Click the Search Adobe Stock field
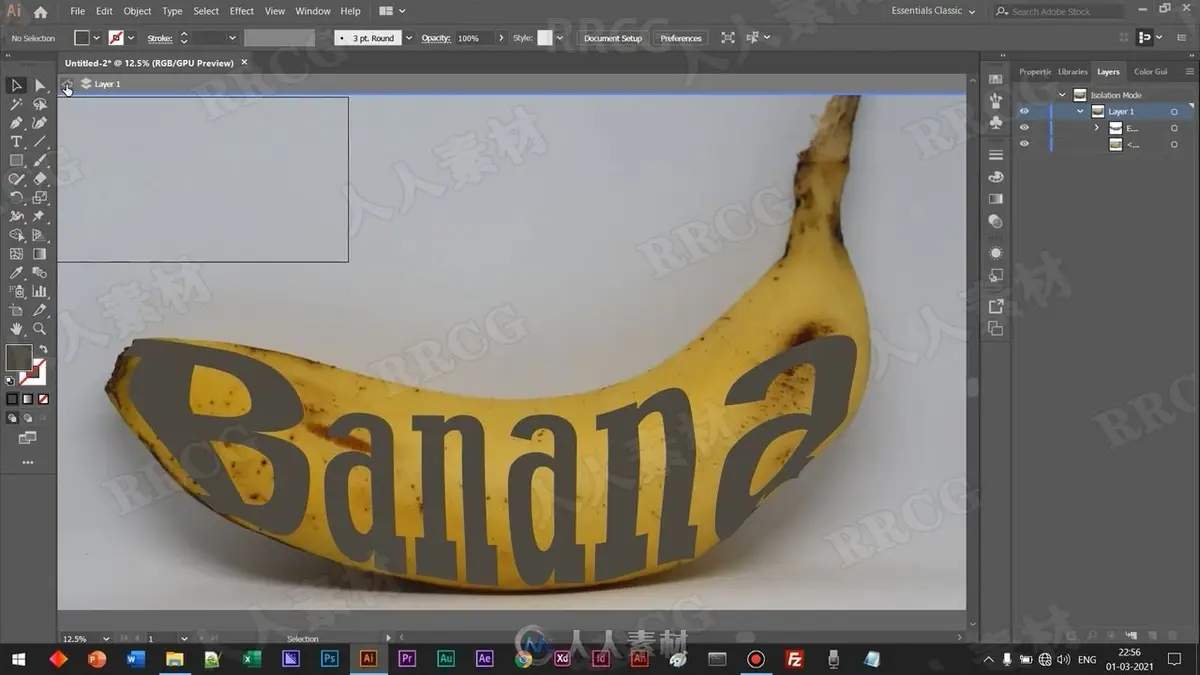1200x675 pixels. pyautogui.click(x=1059, y=11)
